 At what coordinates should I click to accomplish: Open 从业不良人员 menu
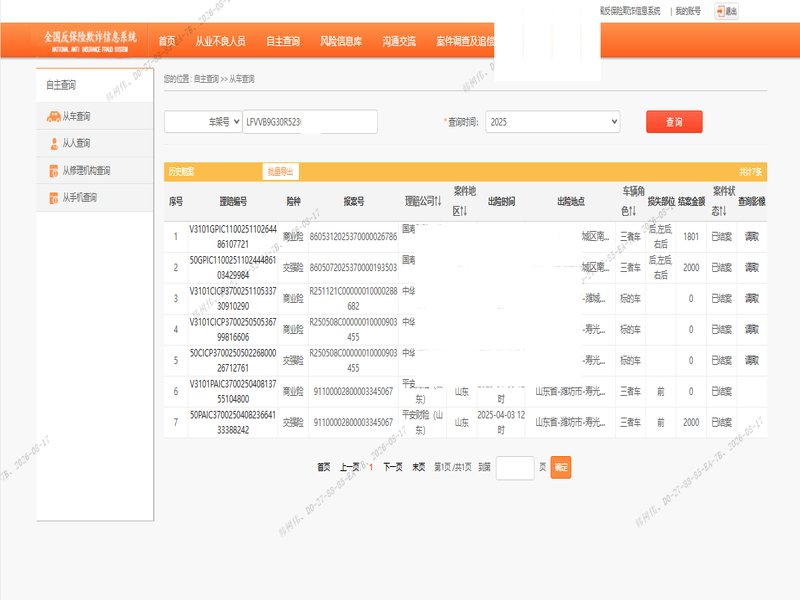click(220, 41)
